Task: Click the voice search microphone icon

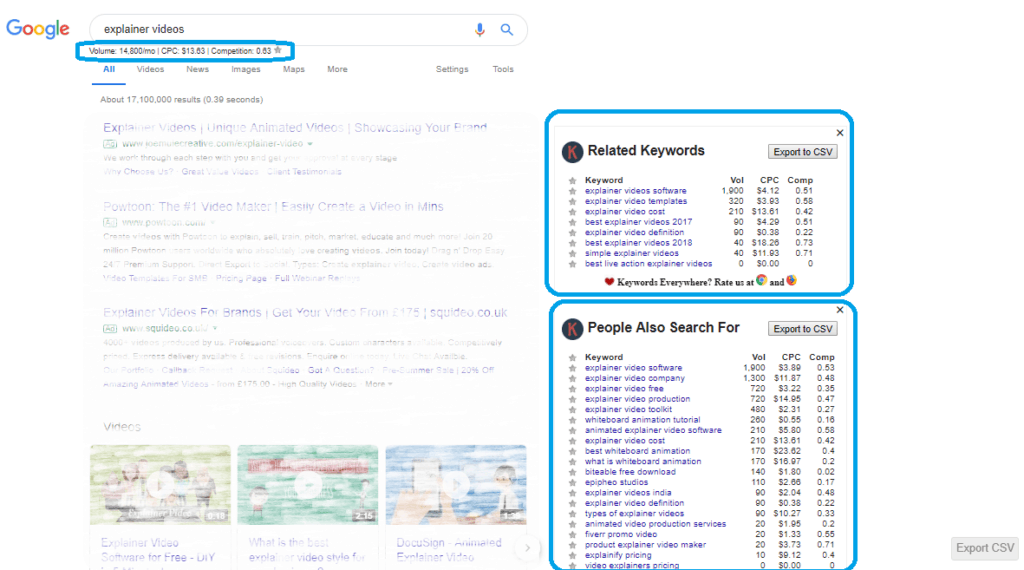Action: [x=479, y=29]
